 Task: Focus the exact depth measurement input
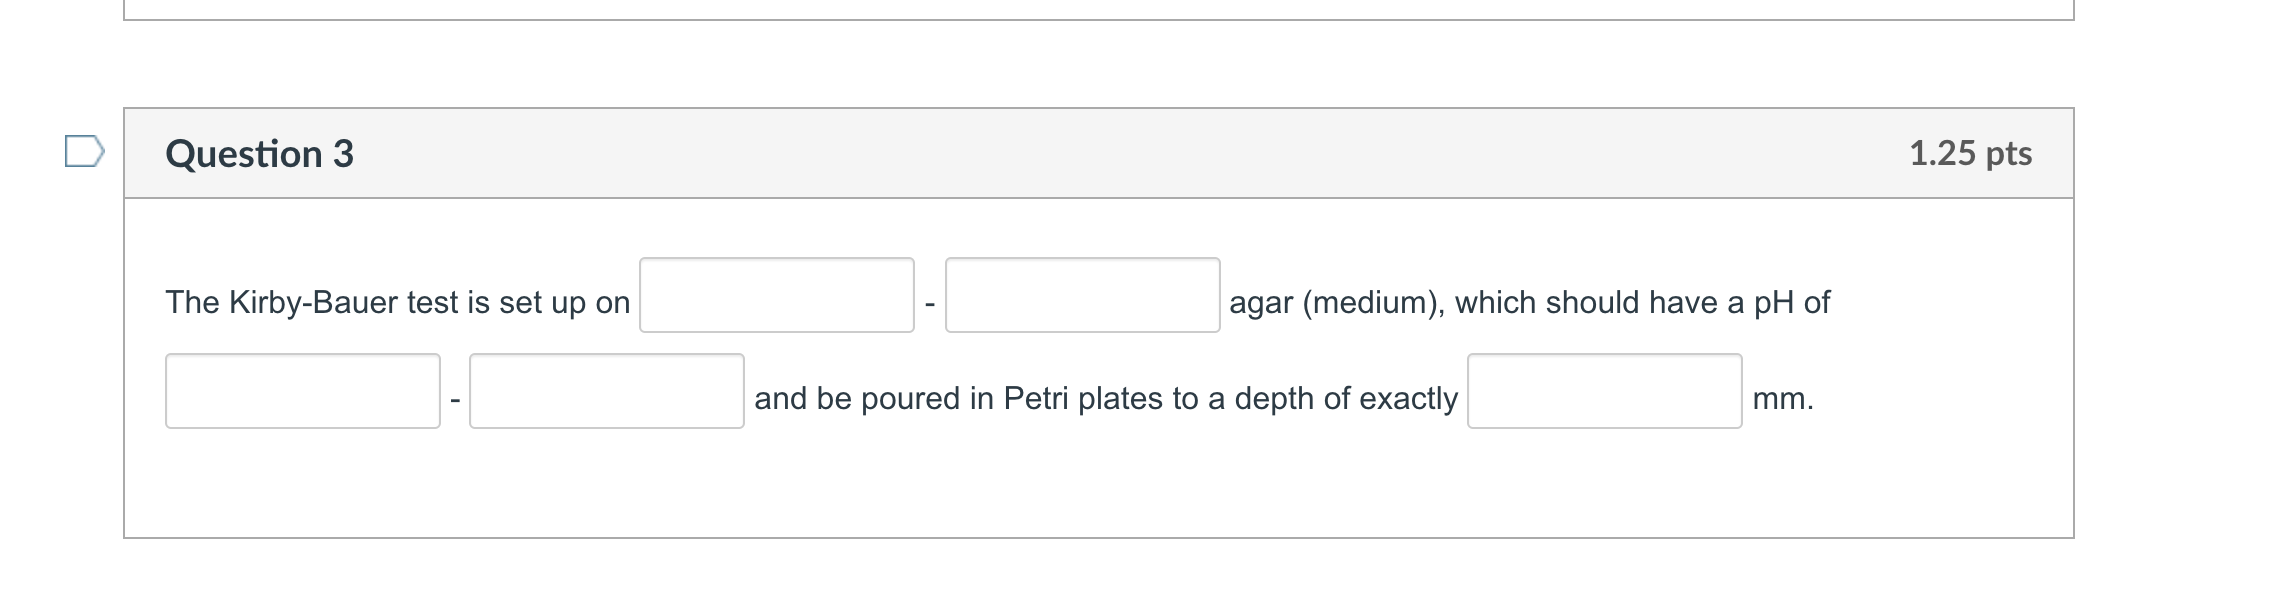[1605, 396]
